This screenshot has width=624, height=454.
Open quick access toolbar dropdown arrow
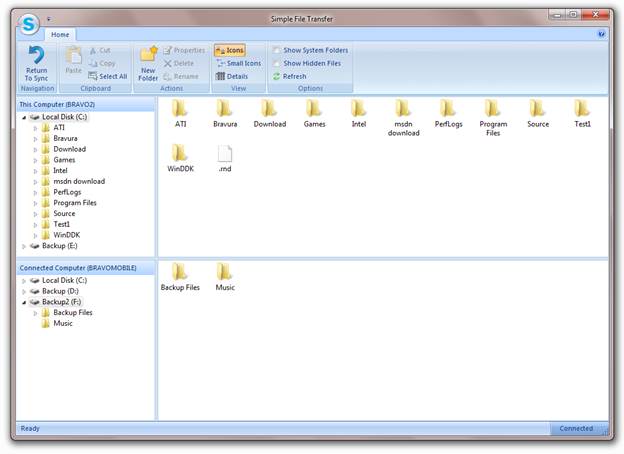[x=49, y=19]
